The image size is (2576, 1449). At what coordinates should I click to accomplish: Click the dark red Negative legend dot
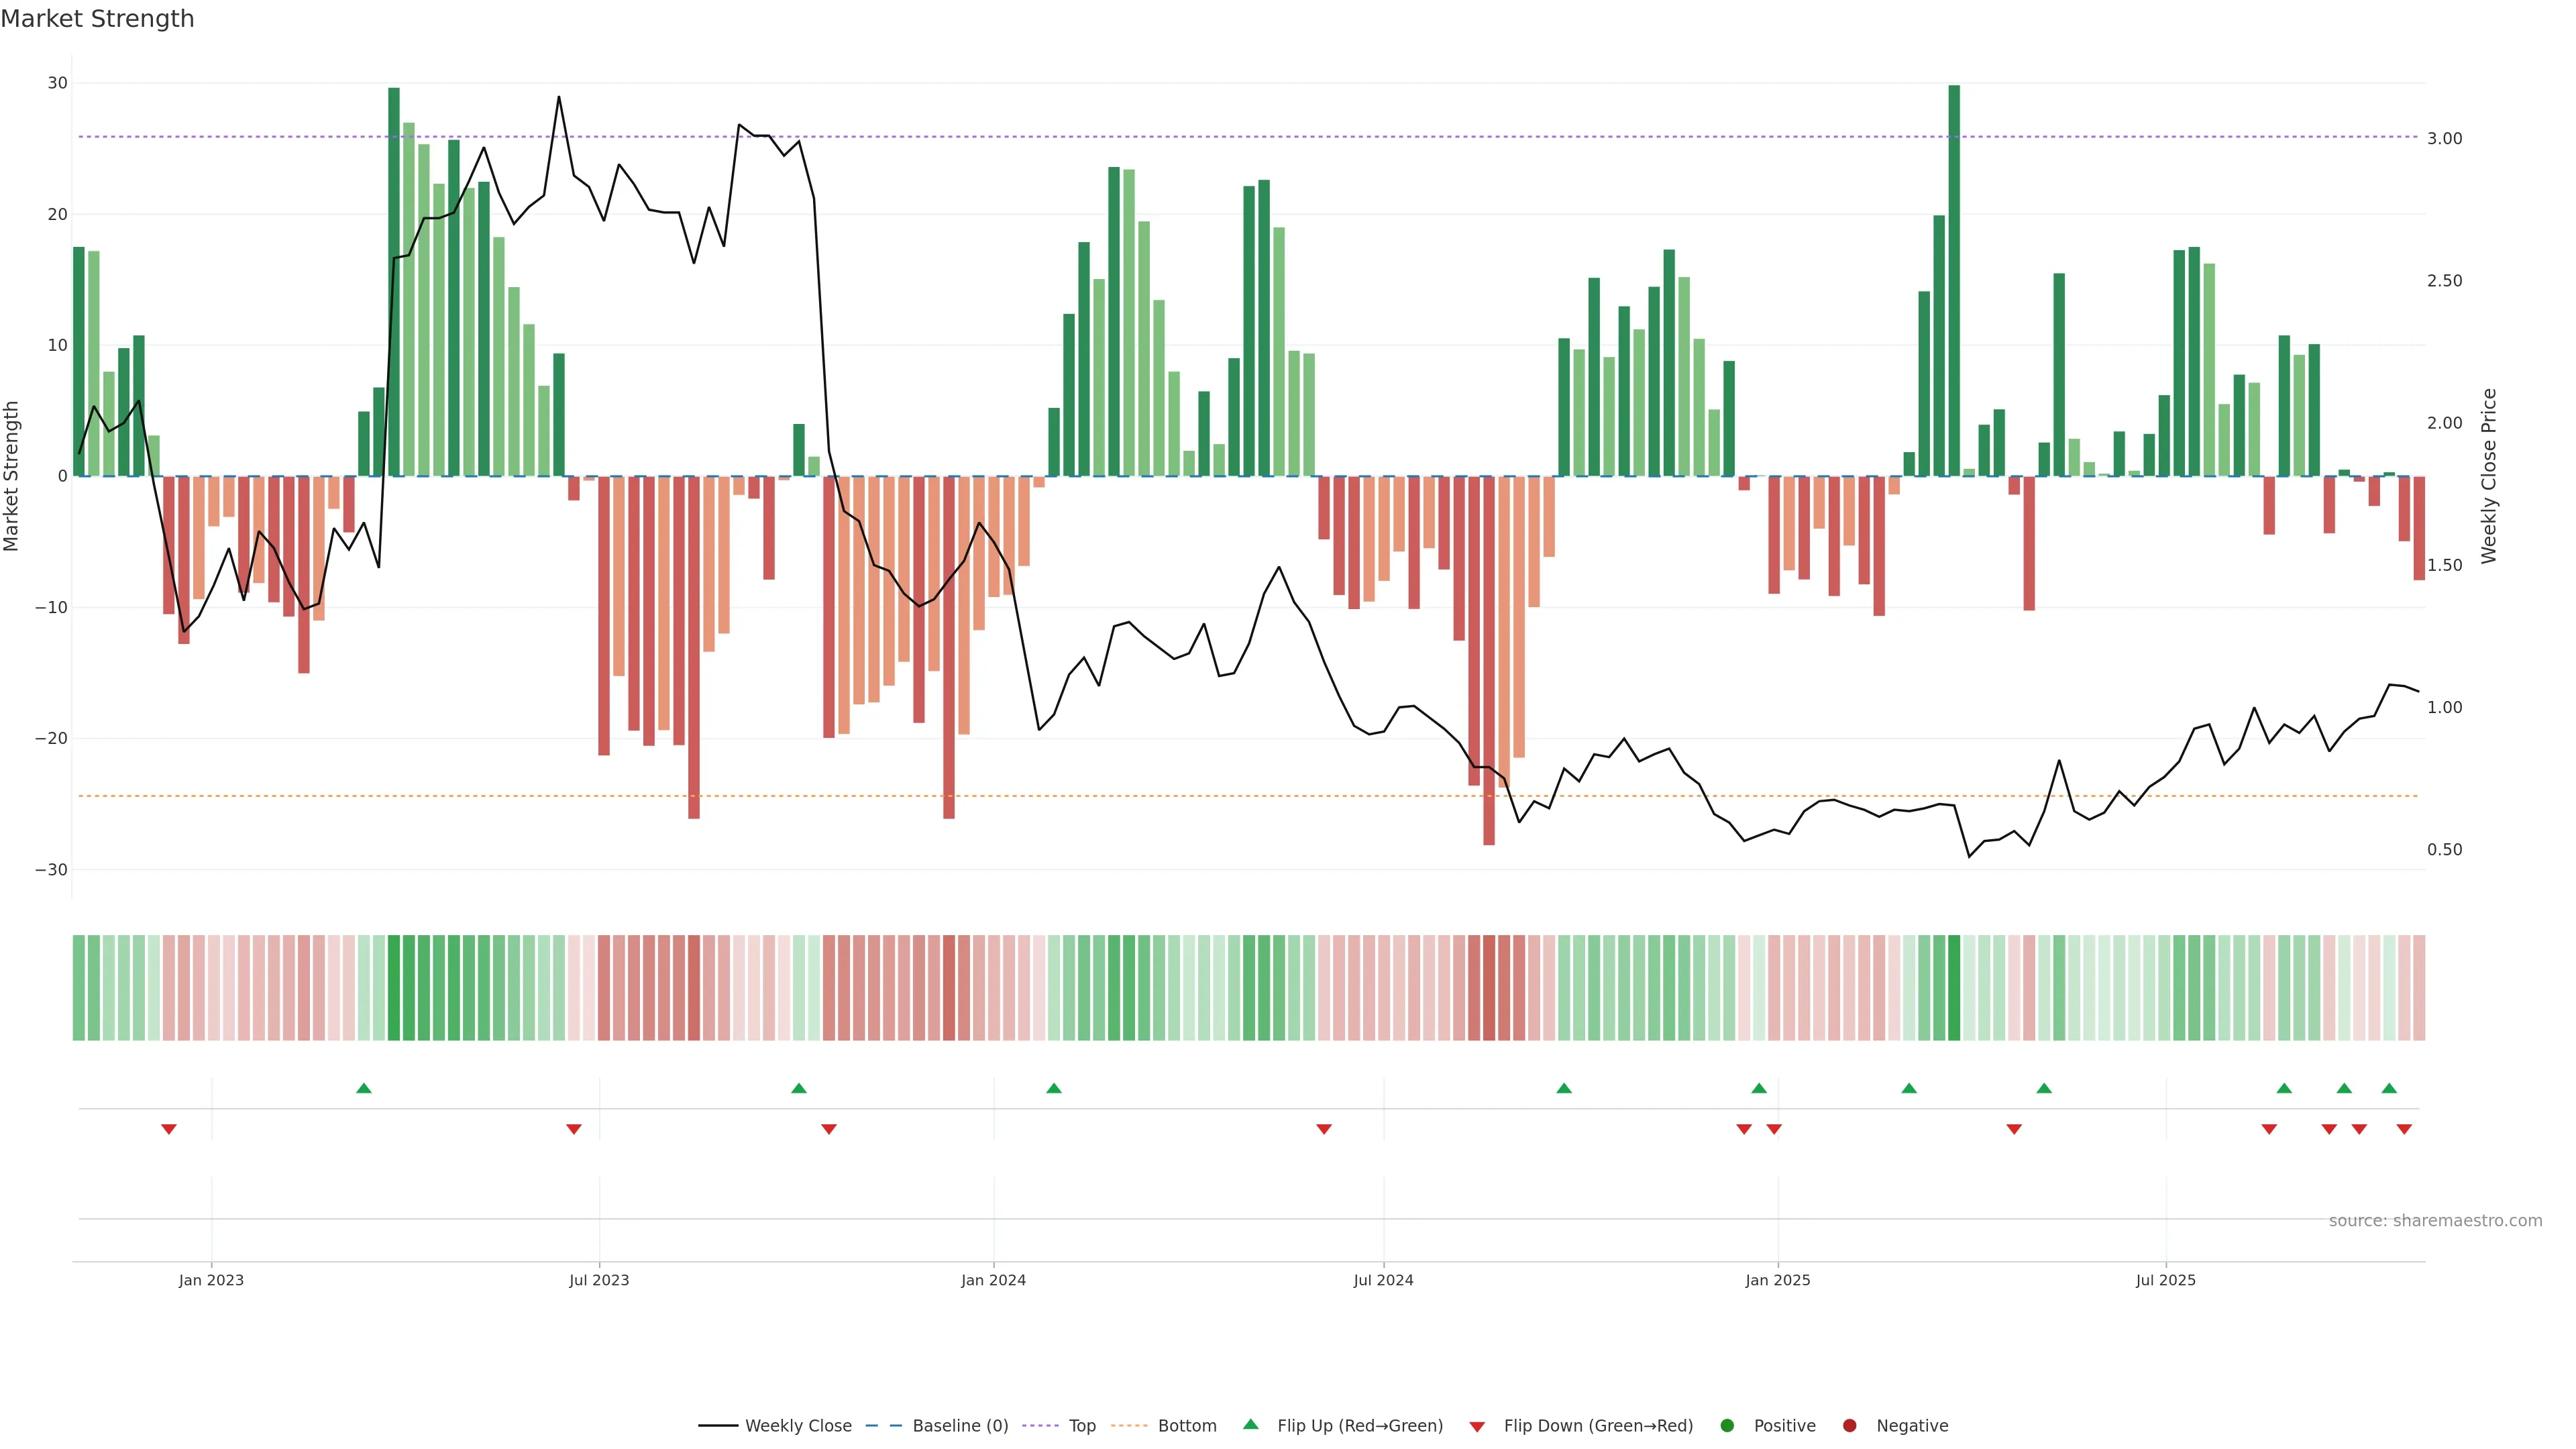pos(1849,1425)
